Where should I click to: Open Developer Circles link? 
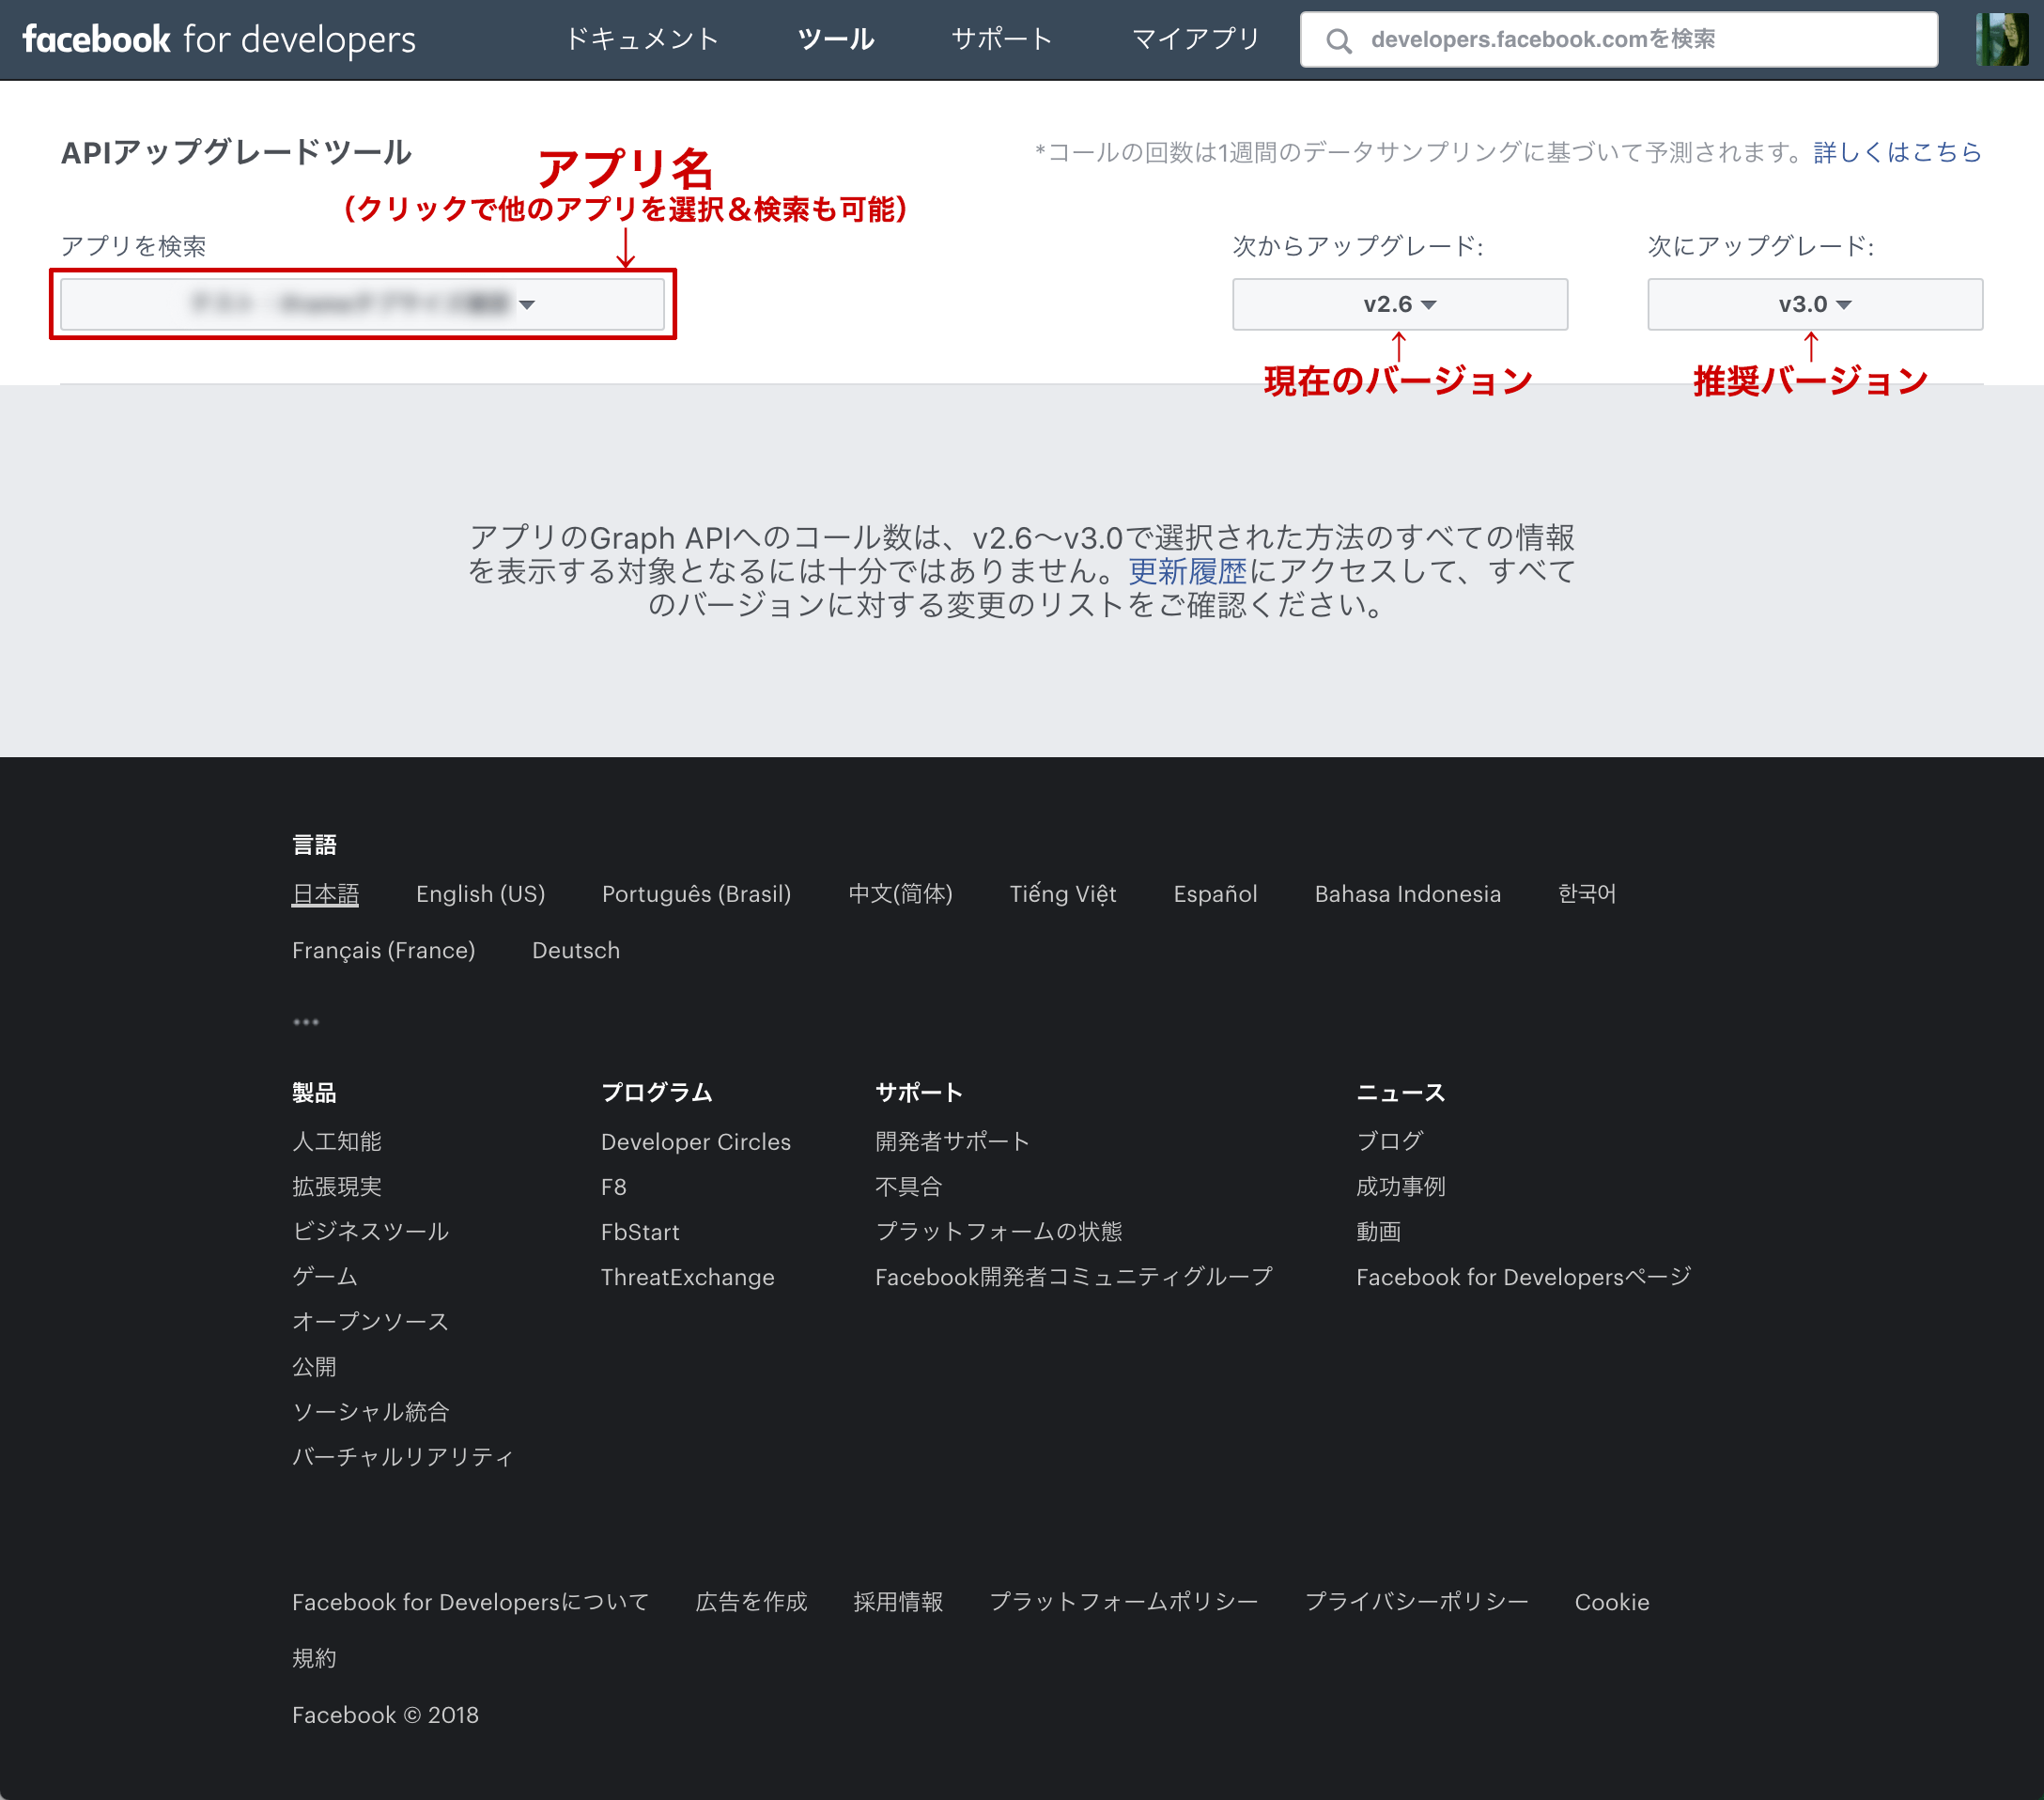[695, 1141]
